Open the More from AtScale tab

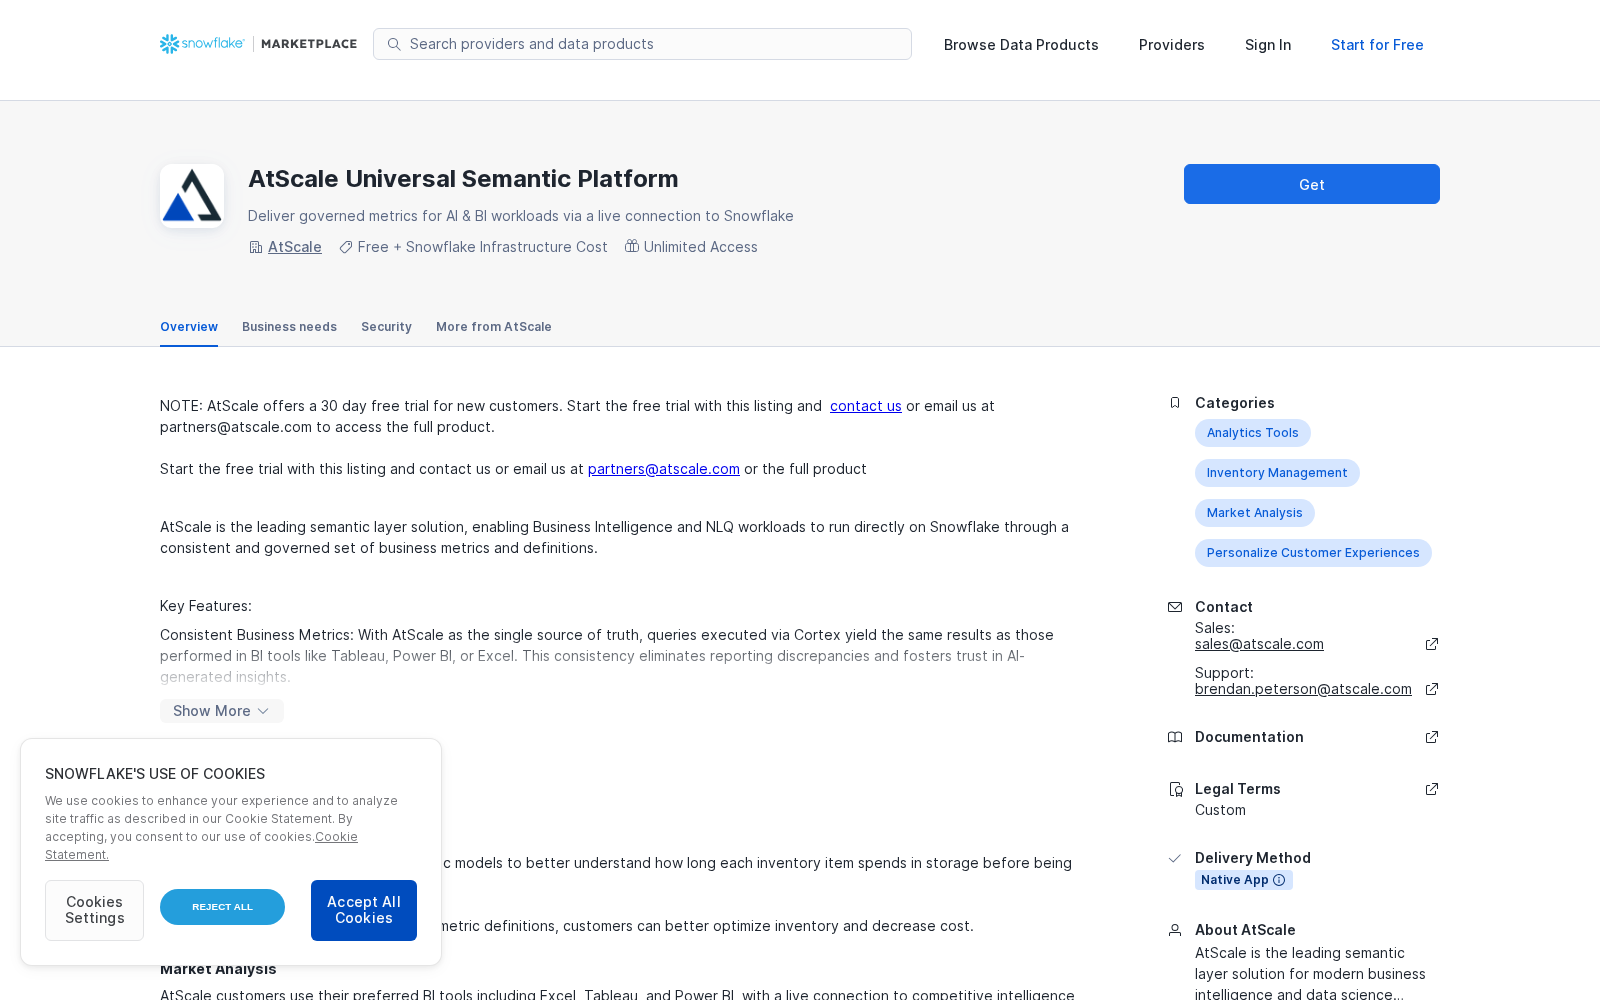[494, 327]
